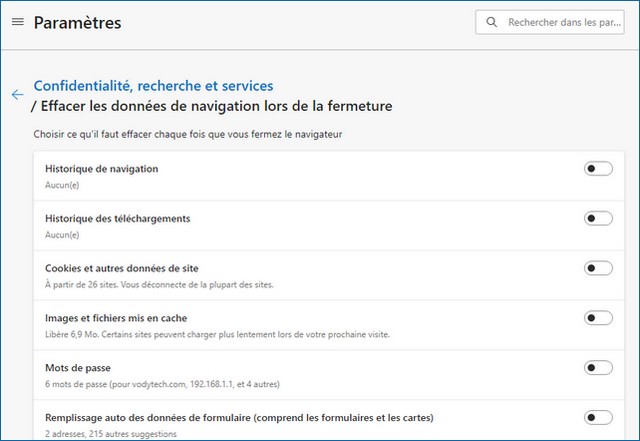Click the Cookies et autres données label

(x=122, y=268)
